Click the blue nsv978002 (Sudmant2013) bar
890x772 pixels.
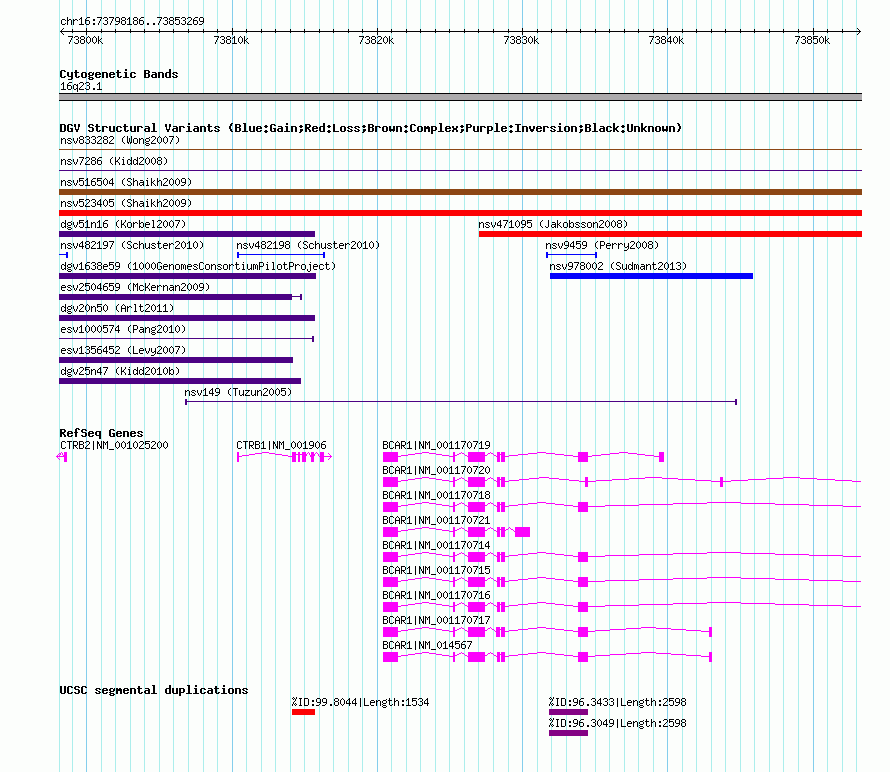click(x=651, y=276)
